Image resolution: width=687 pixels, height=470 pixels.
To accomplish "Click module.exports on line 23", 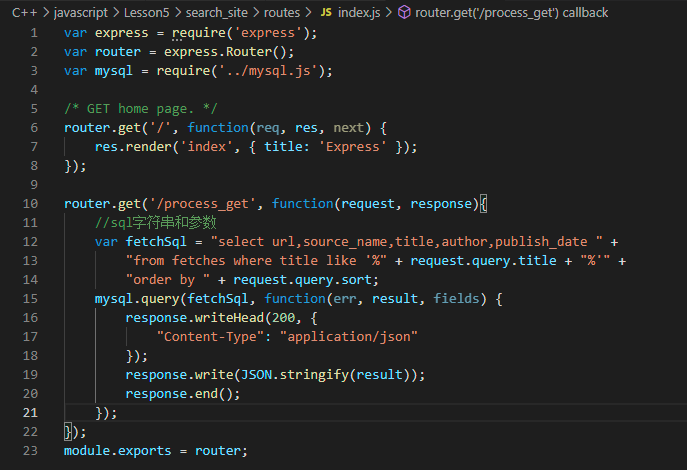I will (117, 451).
